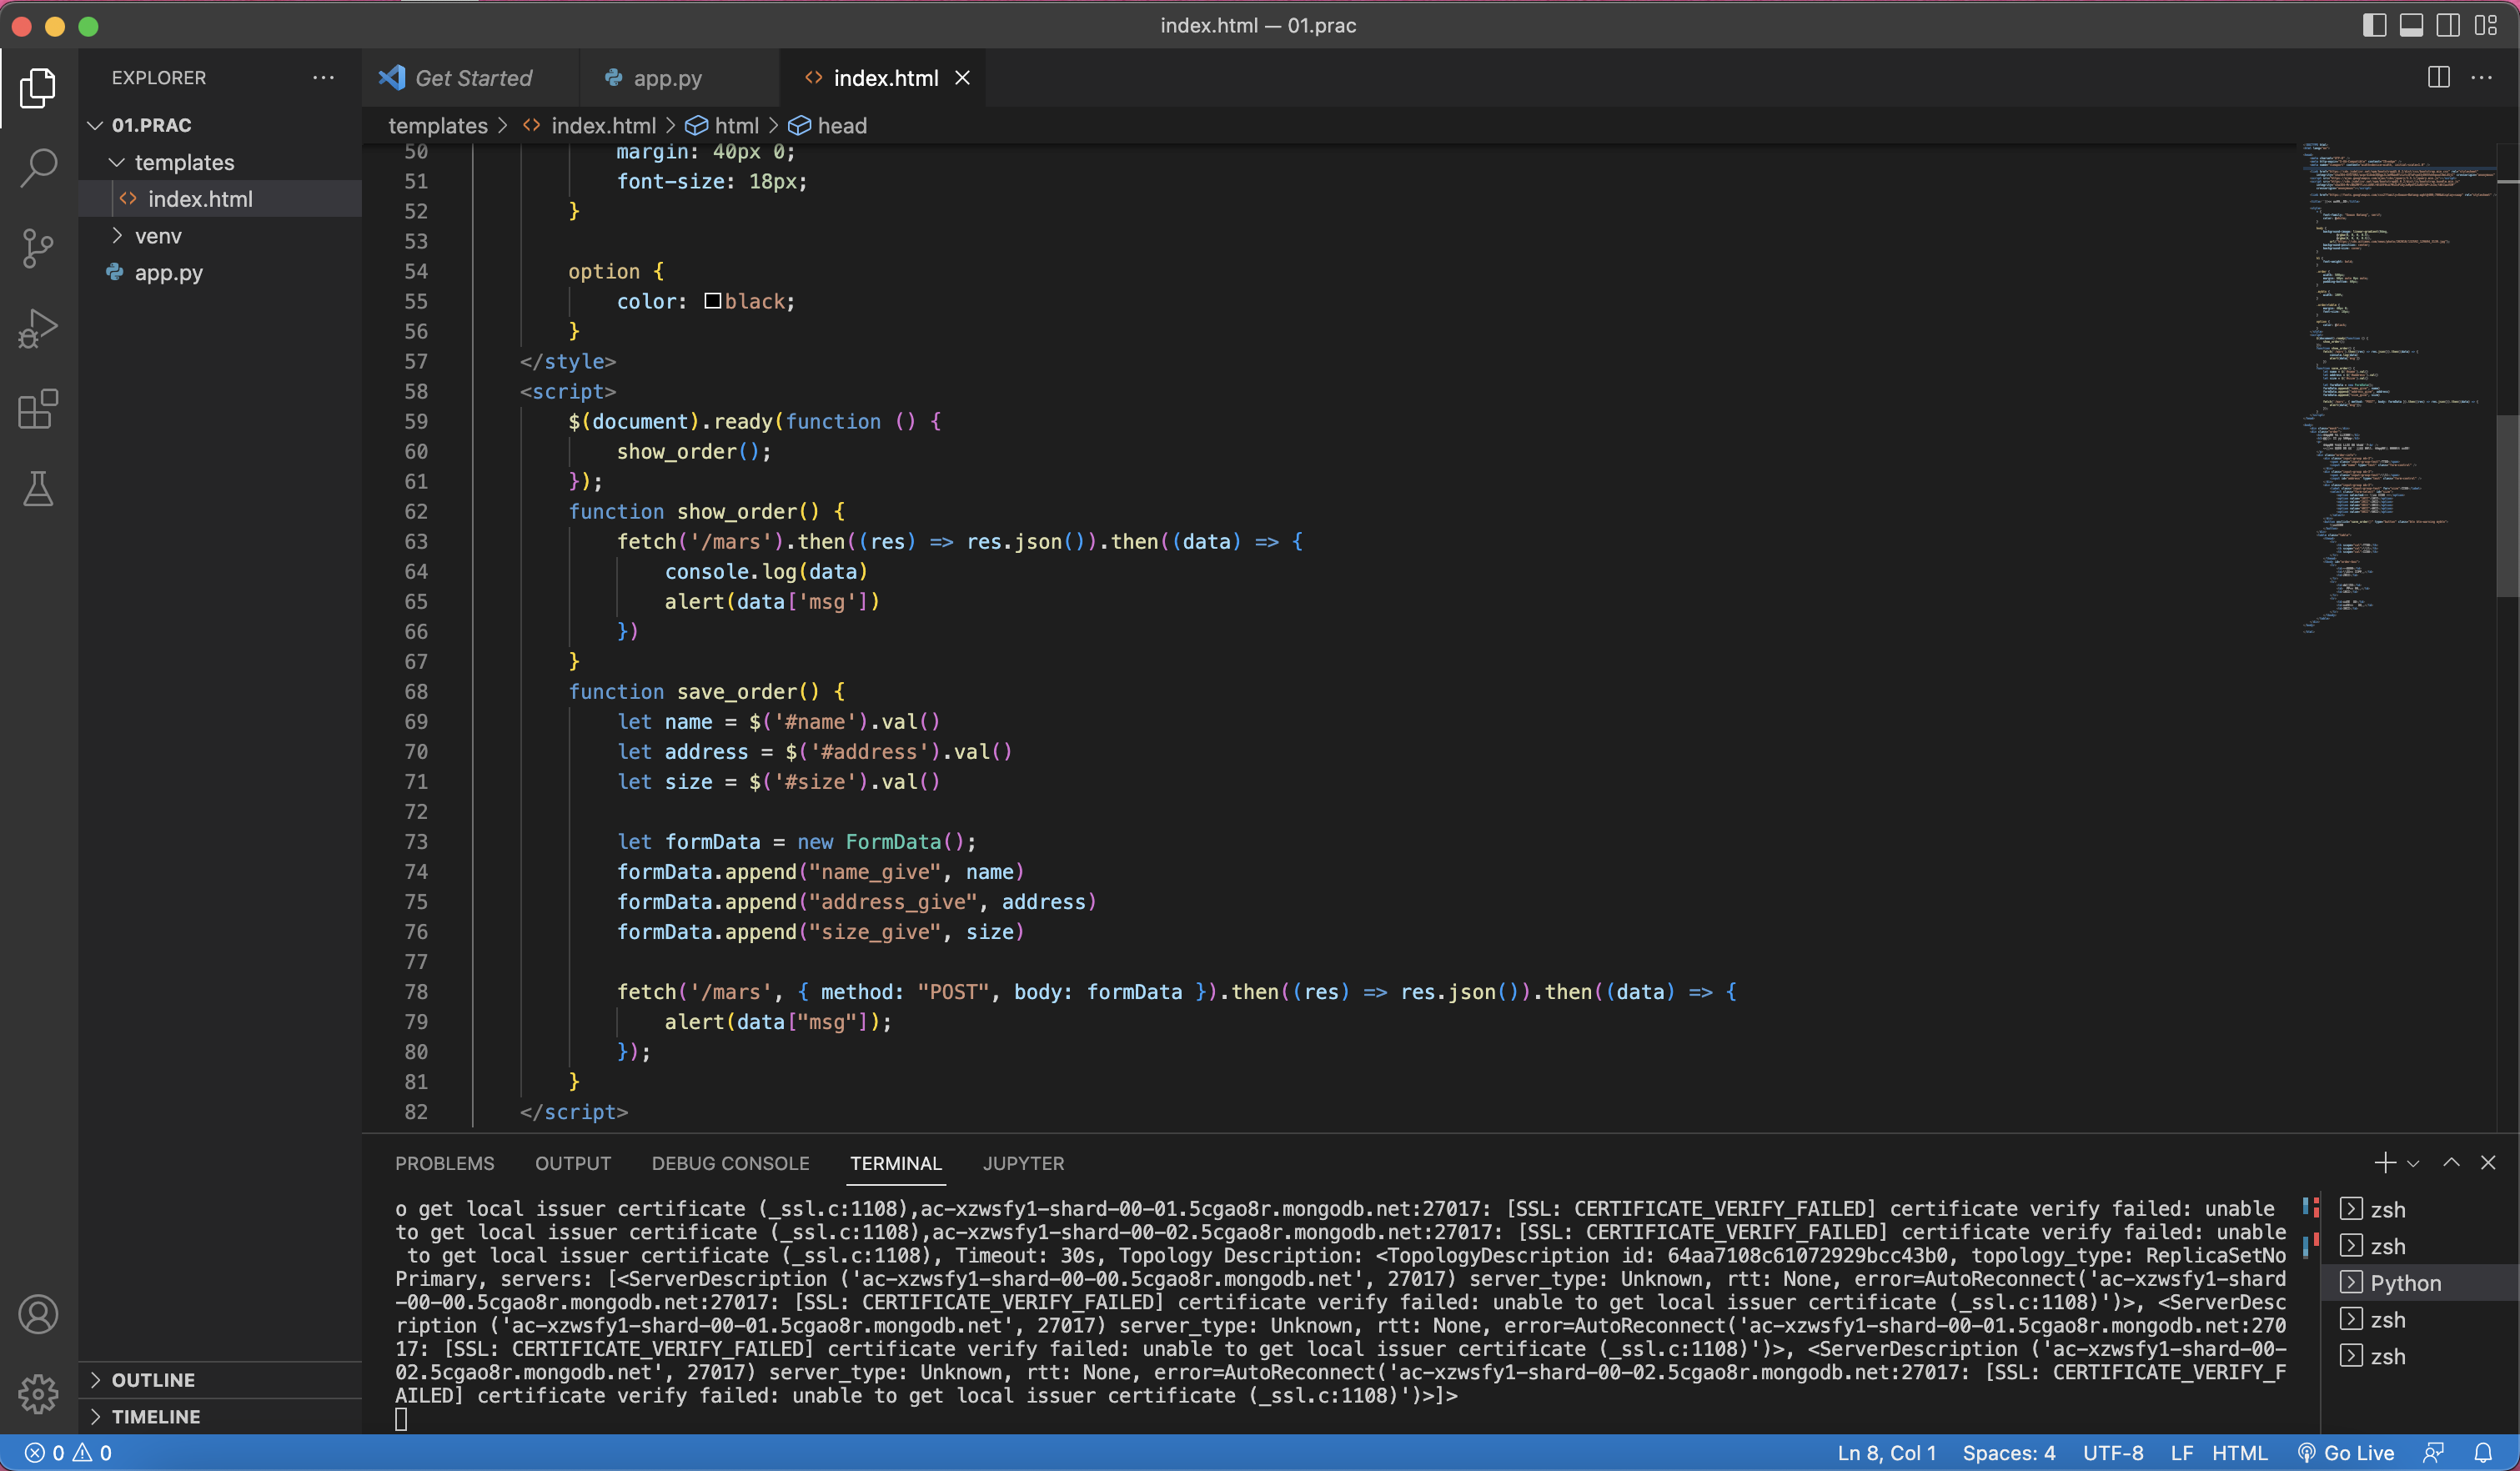Open the Accounts menu icon

[38, 1314]
